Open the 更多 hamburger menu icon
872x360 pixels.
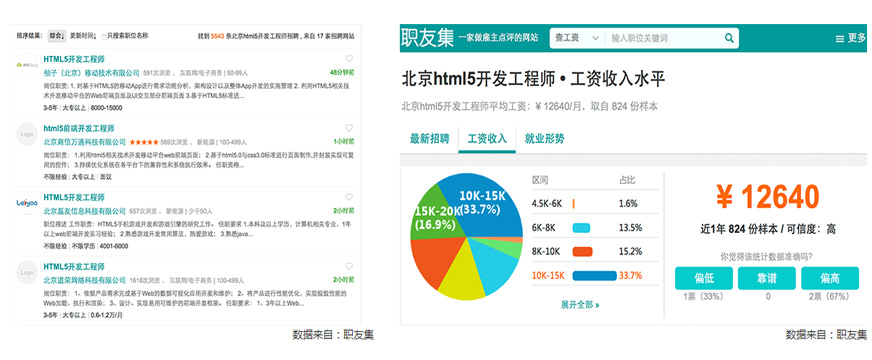(x=840, y=38)
